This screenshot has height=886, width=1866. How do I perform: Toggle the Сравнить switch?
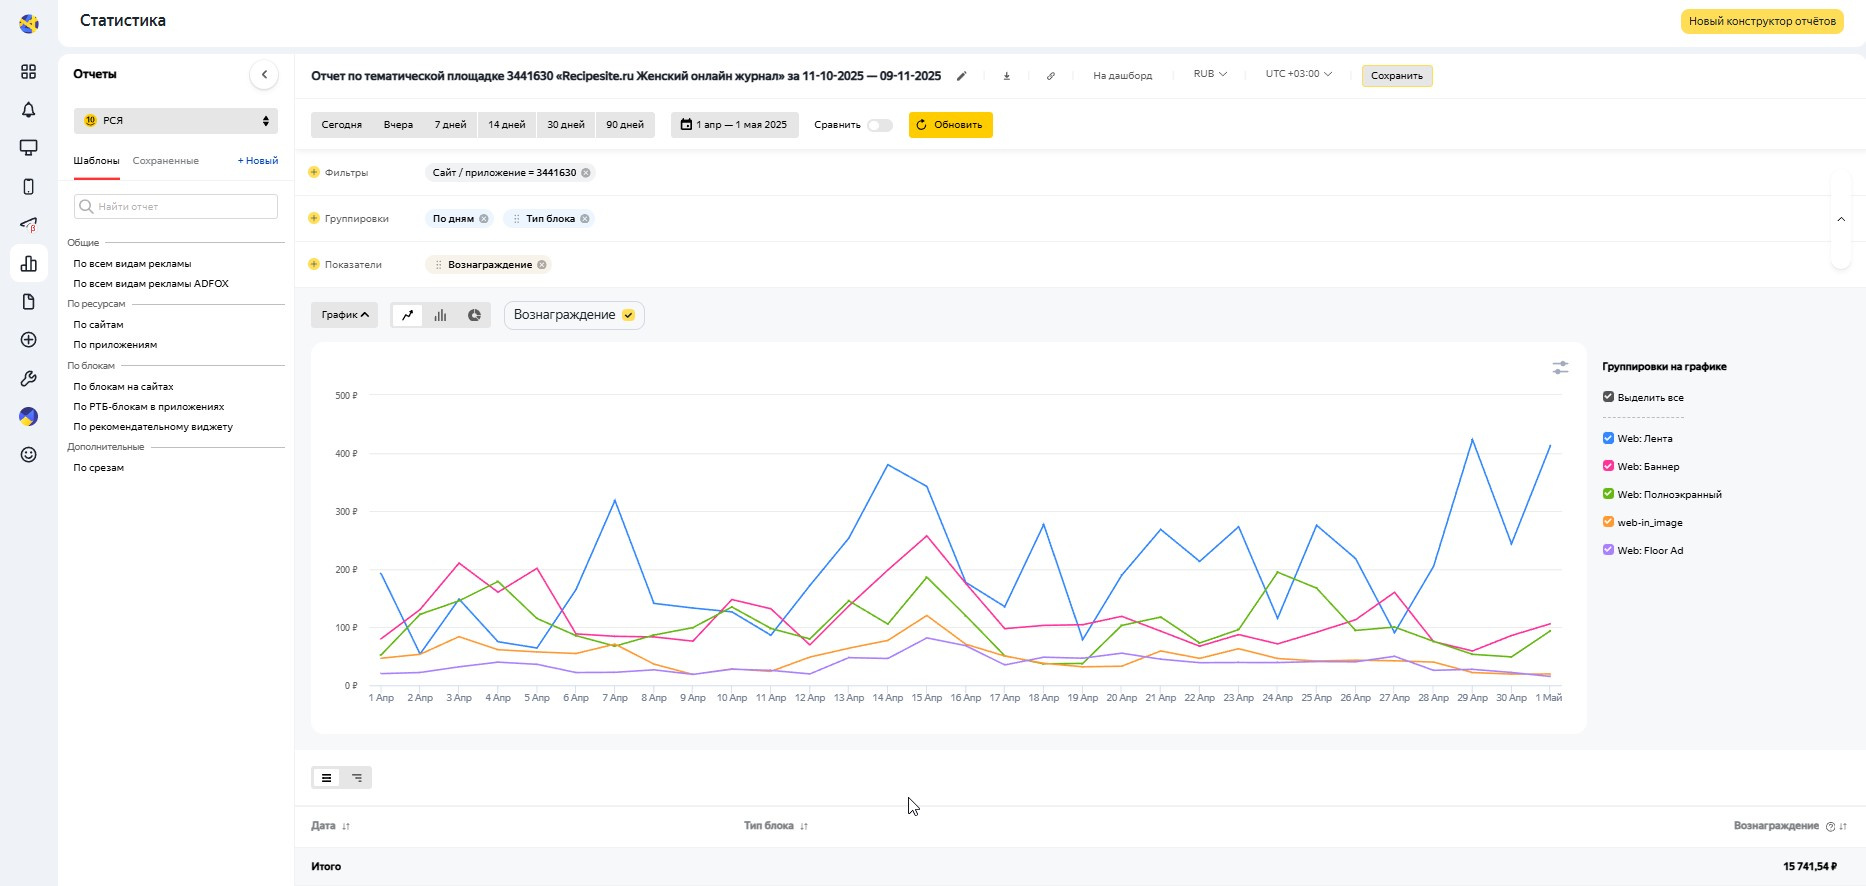pos(880,125)
